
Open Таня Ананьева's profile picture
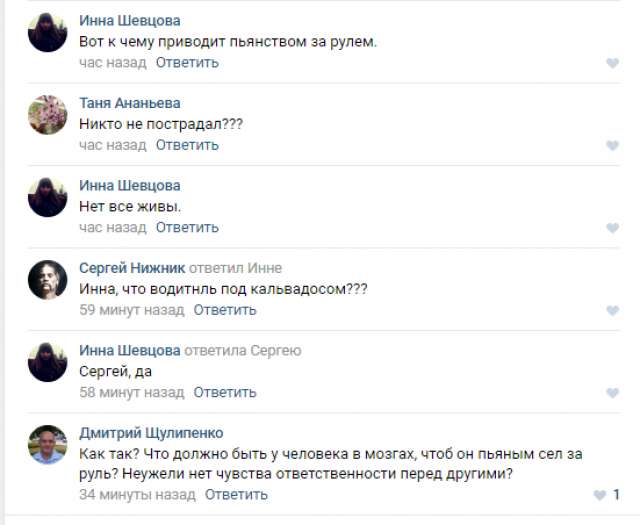pyautogui.click(x=47, y=115)
